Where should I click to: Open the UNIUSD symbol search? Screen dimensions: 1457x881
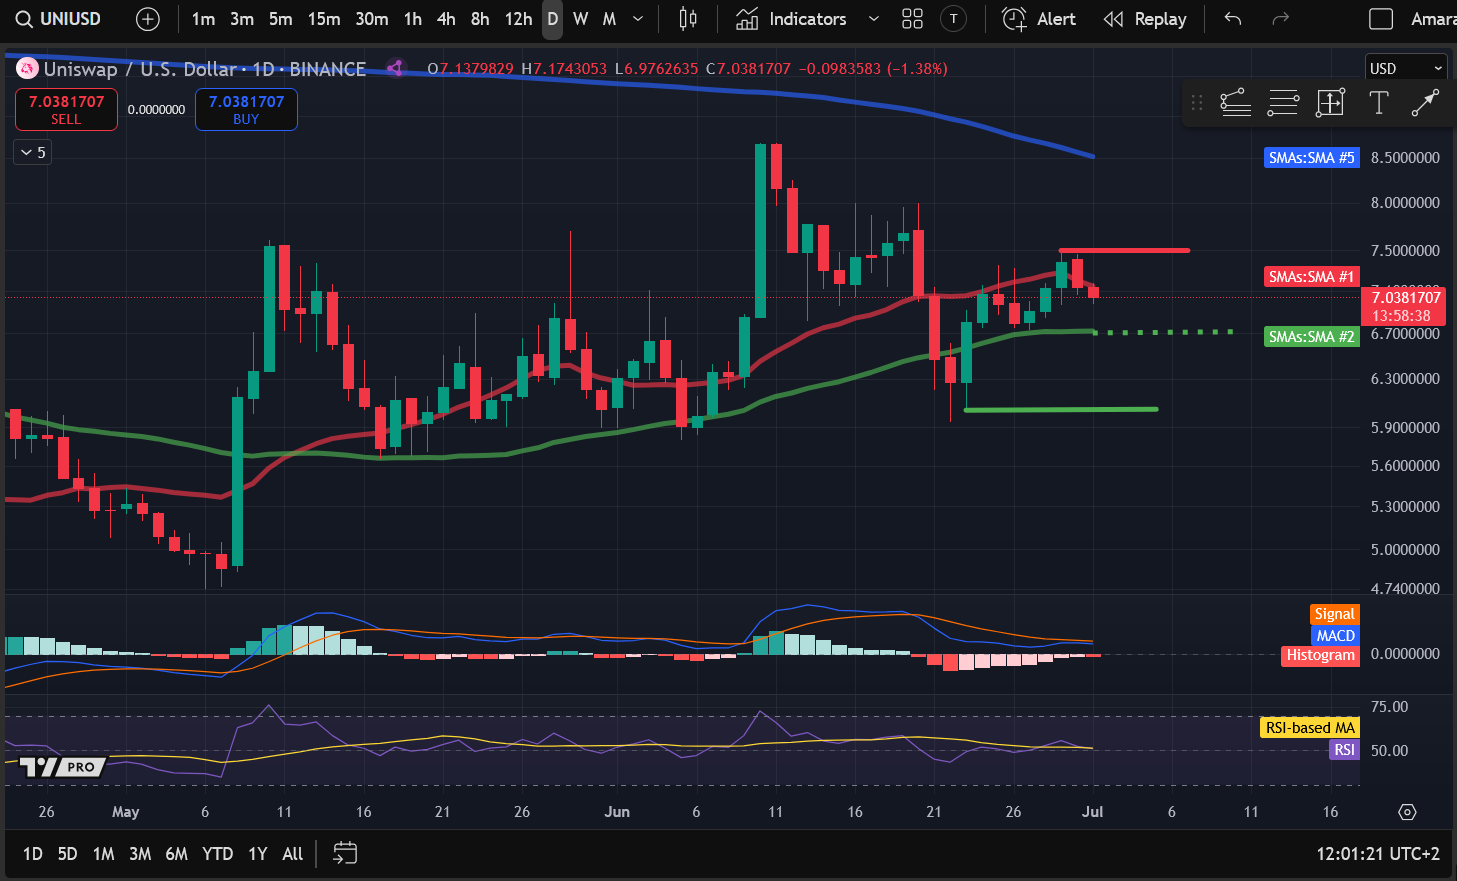coord(58,19)
